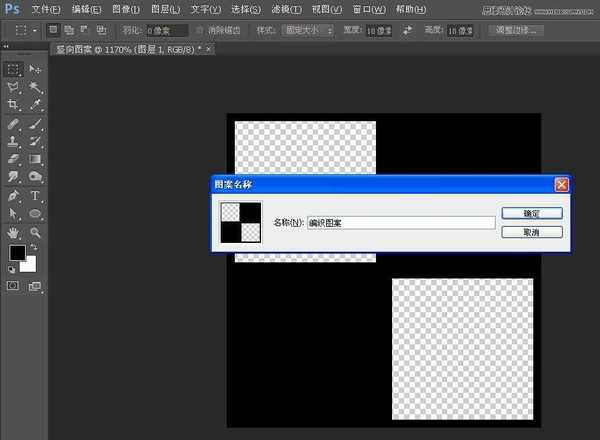Click the 取消 (Cancel) button
The image size is (600, 440).
(x=531, y=232)
